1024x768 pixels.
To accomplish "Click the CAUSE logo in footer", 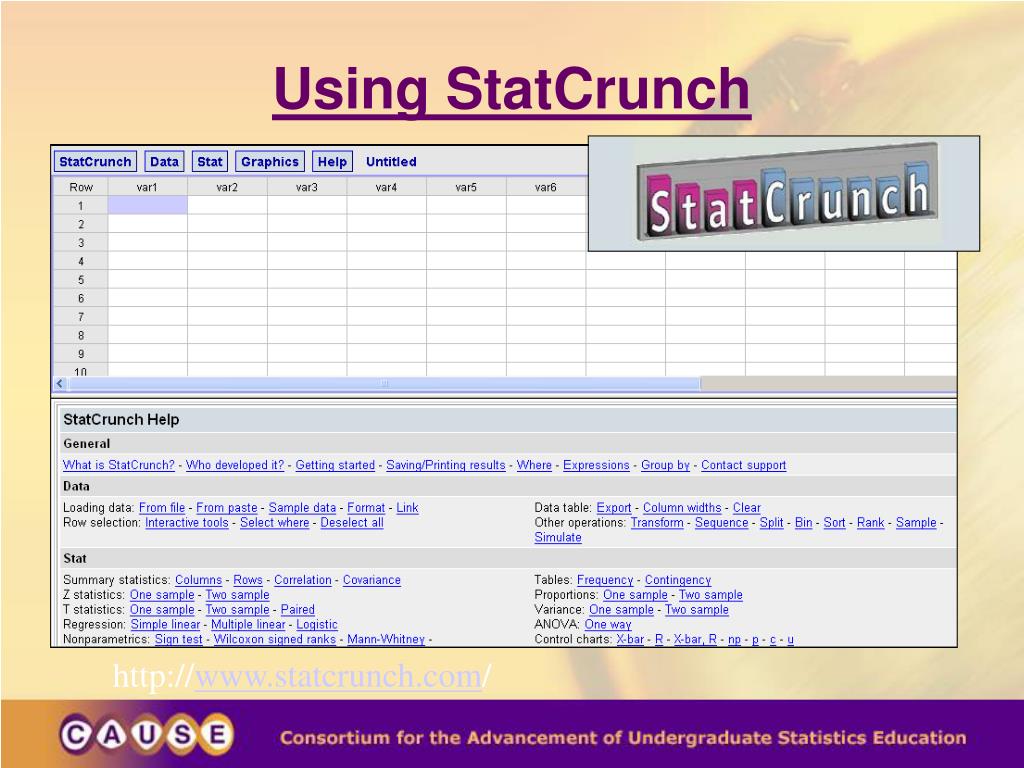I will [146, 735].
